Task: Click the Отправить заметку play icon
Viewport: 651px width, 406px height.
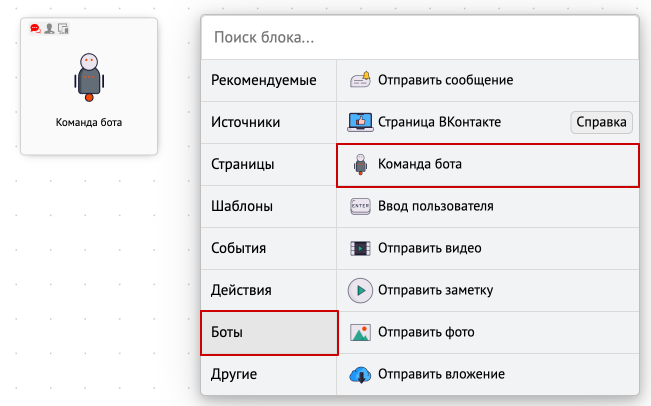Action: 360,290
